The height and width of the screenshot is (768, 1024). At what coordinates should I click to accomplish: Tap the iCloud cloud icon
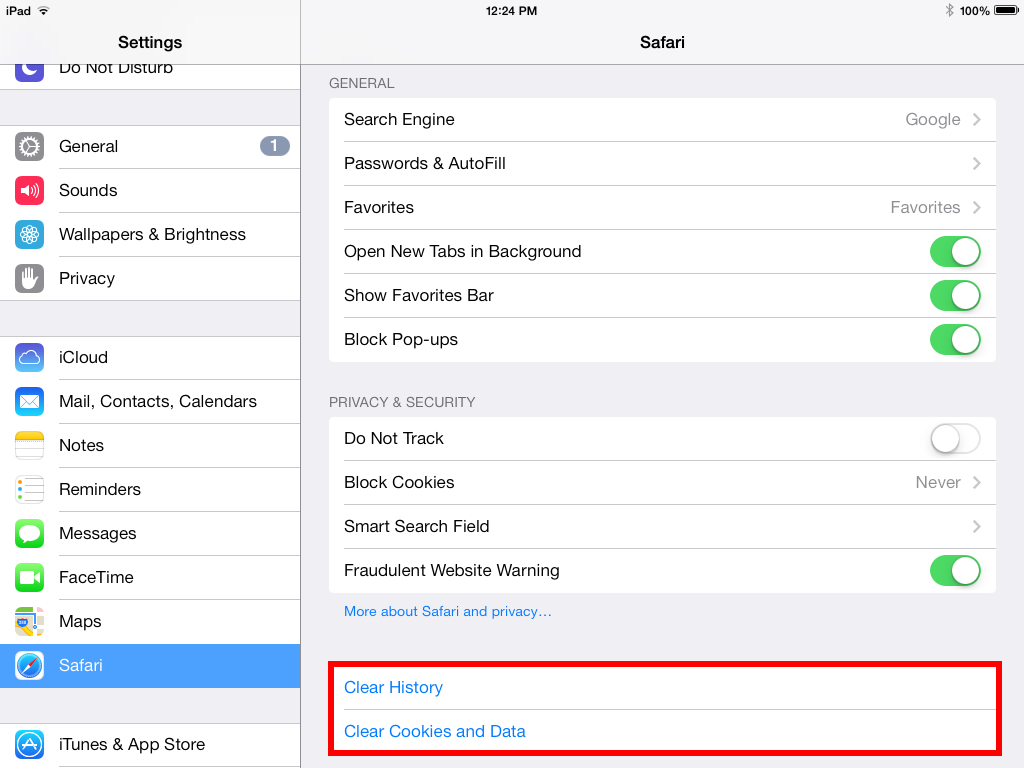pyautogui.click(x=30, y=358)
